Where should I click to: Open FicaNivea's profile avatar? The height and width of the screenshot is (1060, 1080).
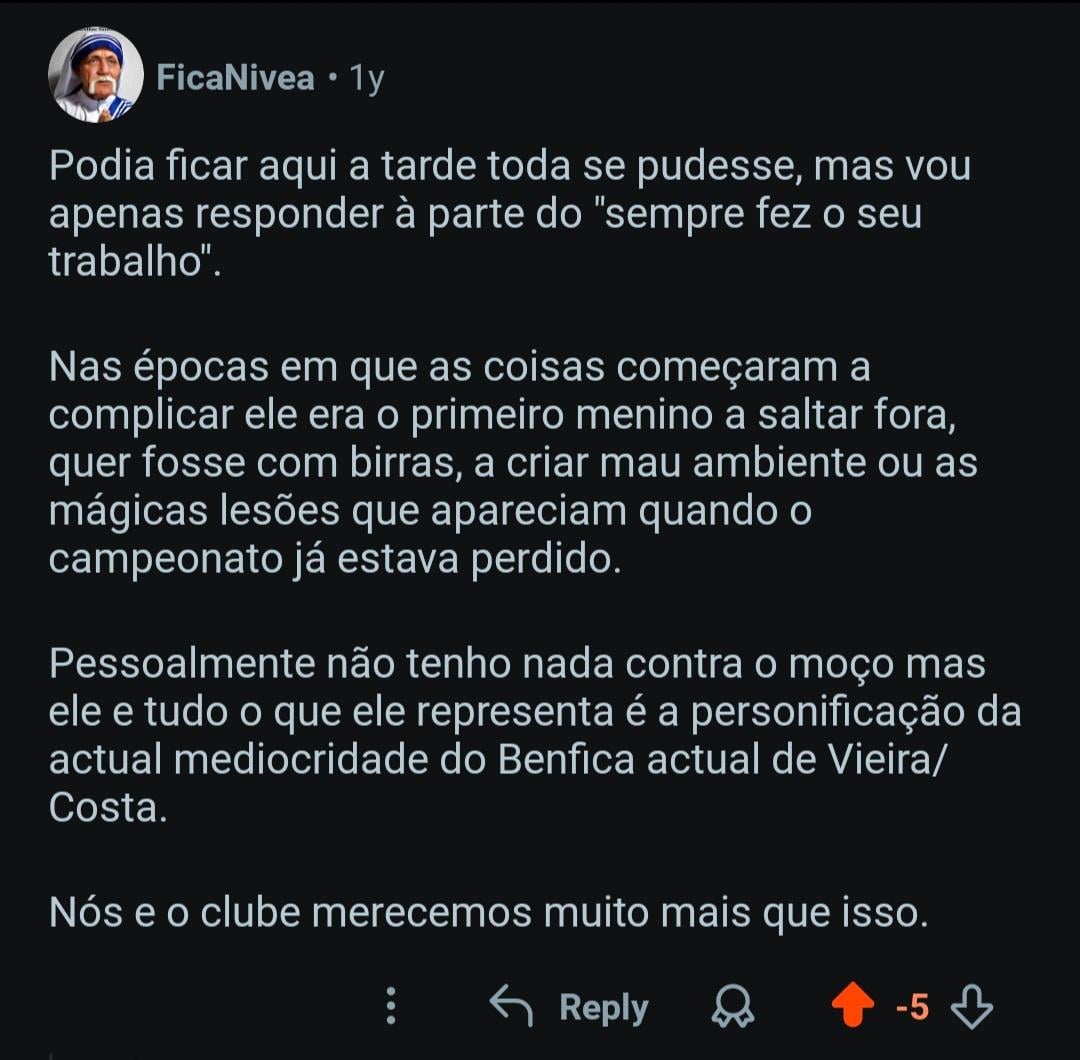coord(96,76)
